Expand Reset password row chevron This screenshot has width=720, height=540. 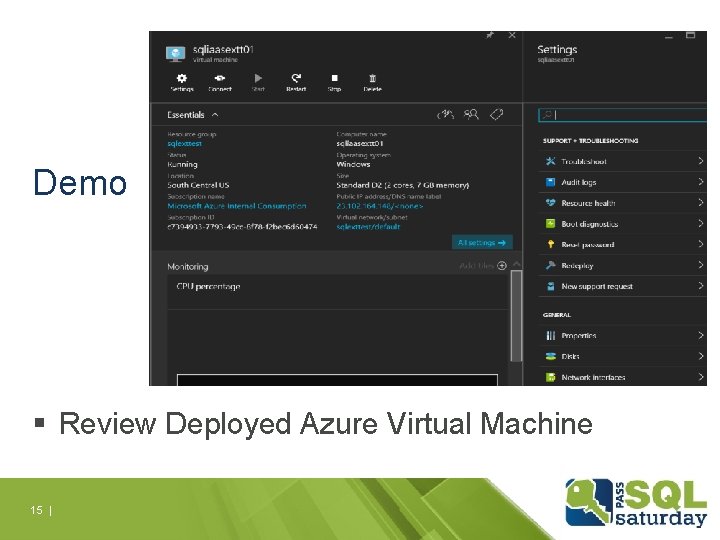[700, 244]
